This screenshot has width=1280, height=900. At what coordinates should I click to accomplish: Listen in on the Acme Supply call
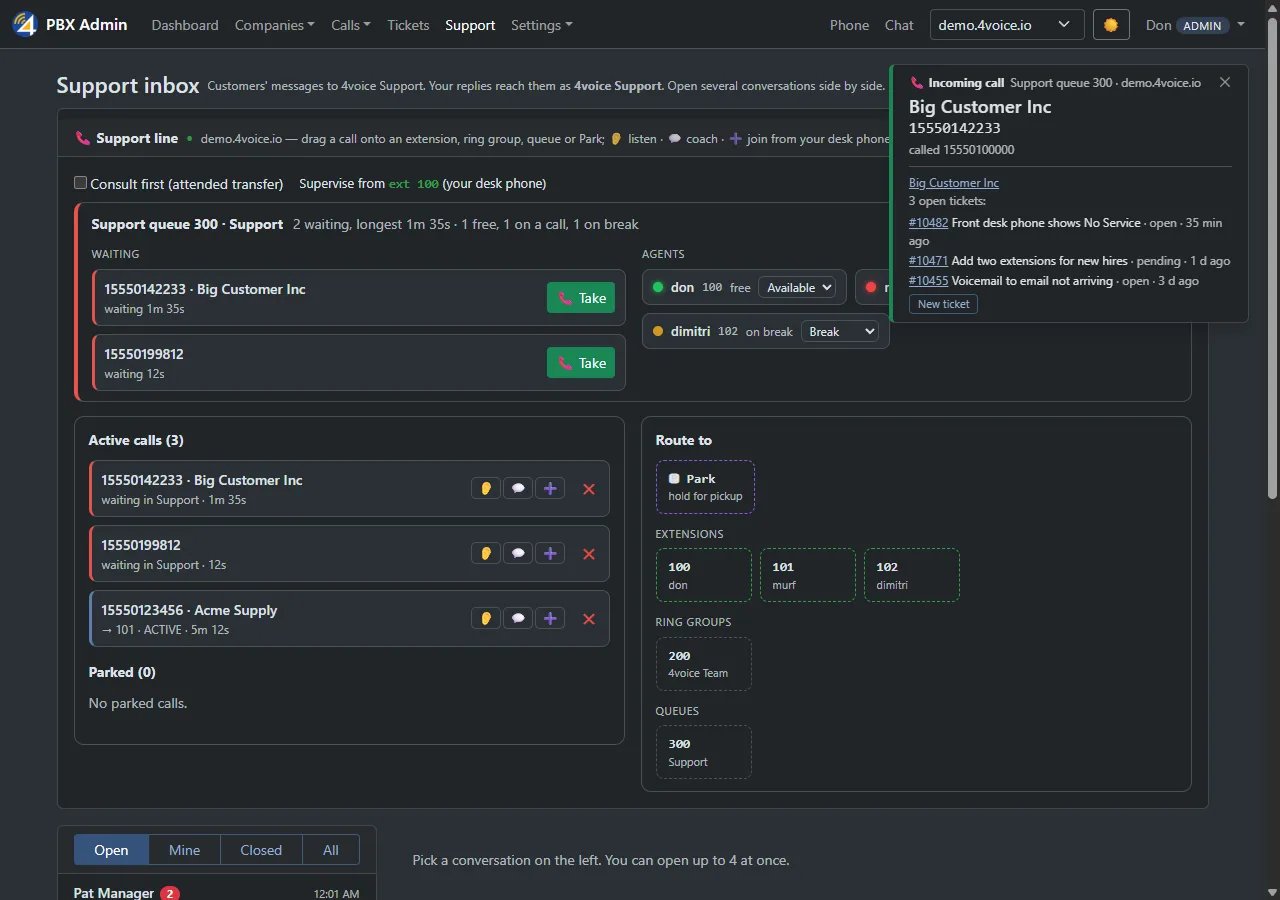[x=486, y=619]
